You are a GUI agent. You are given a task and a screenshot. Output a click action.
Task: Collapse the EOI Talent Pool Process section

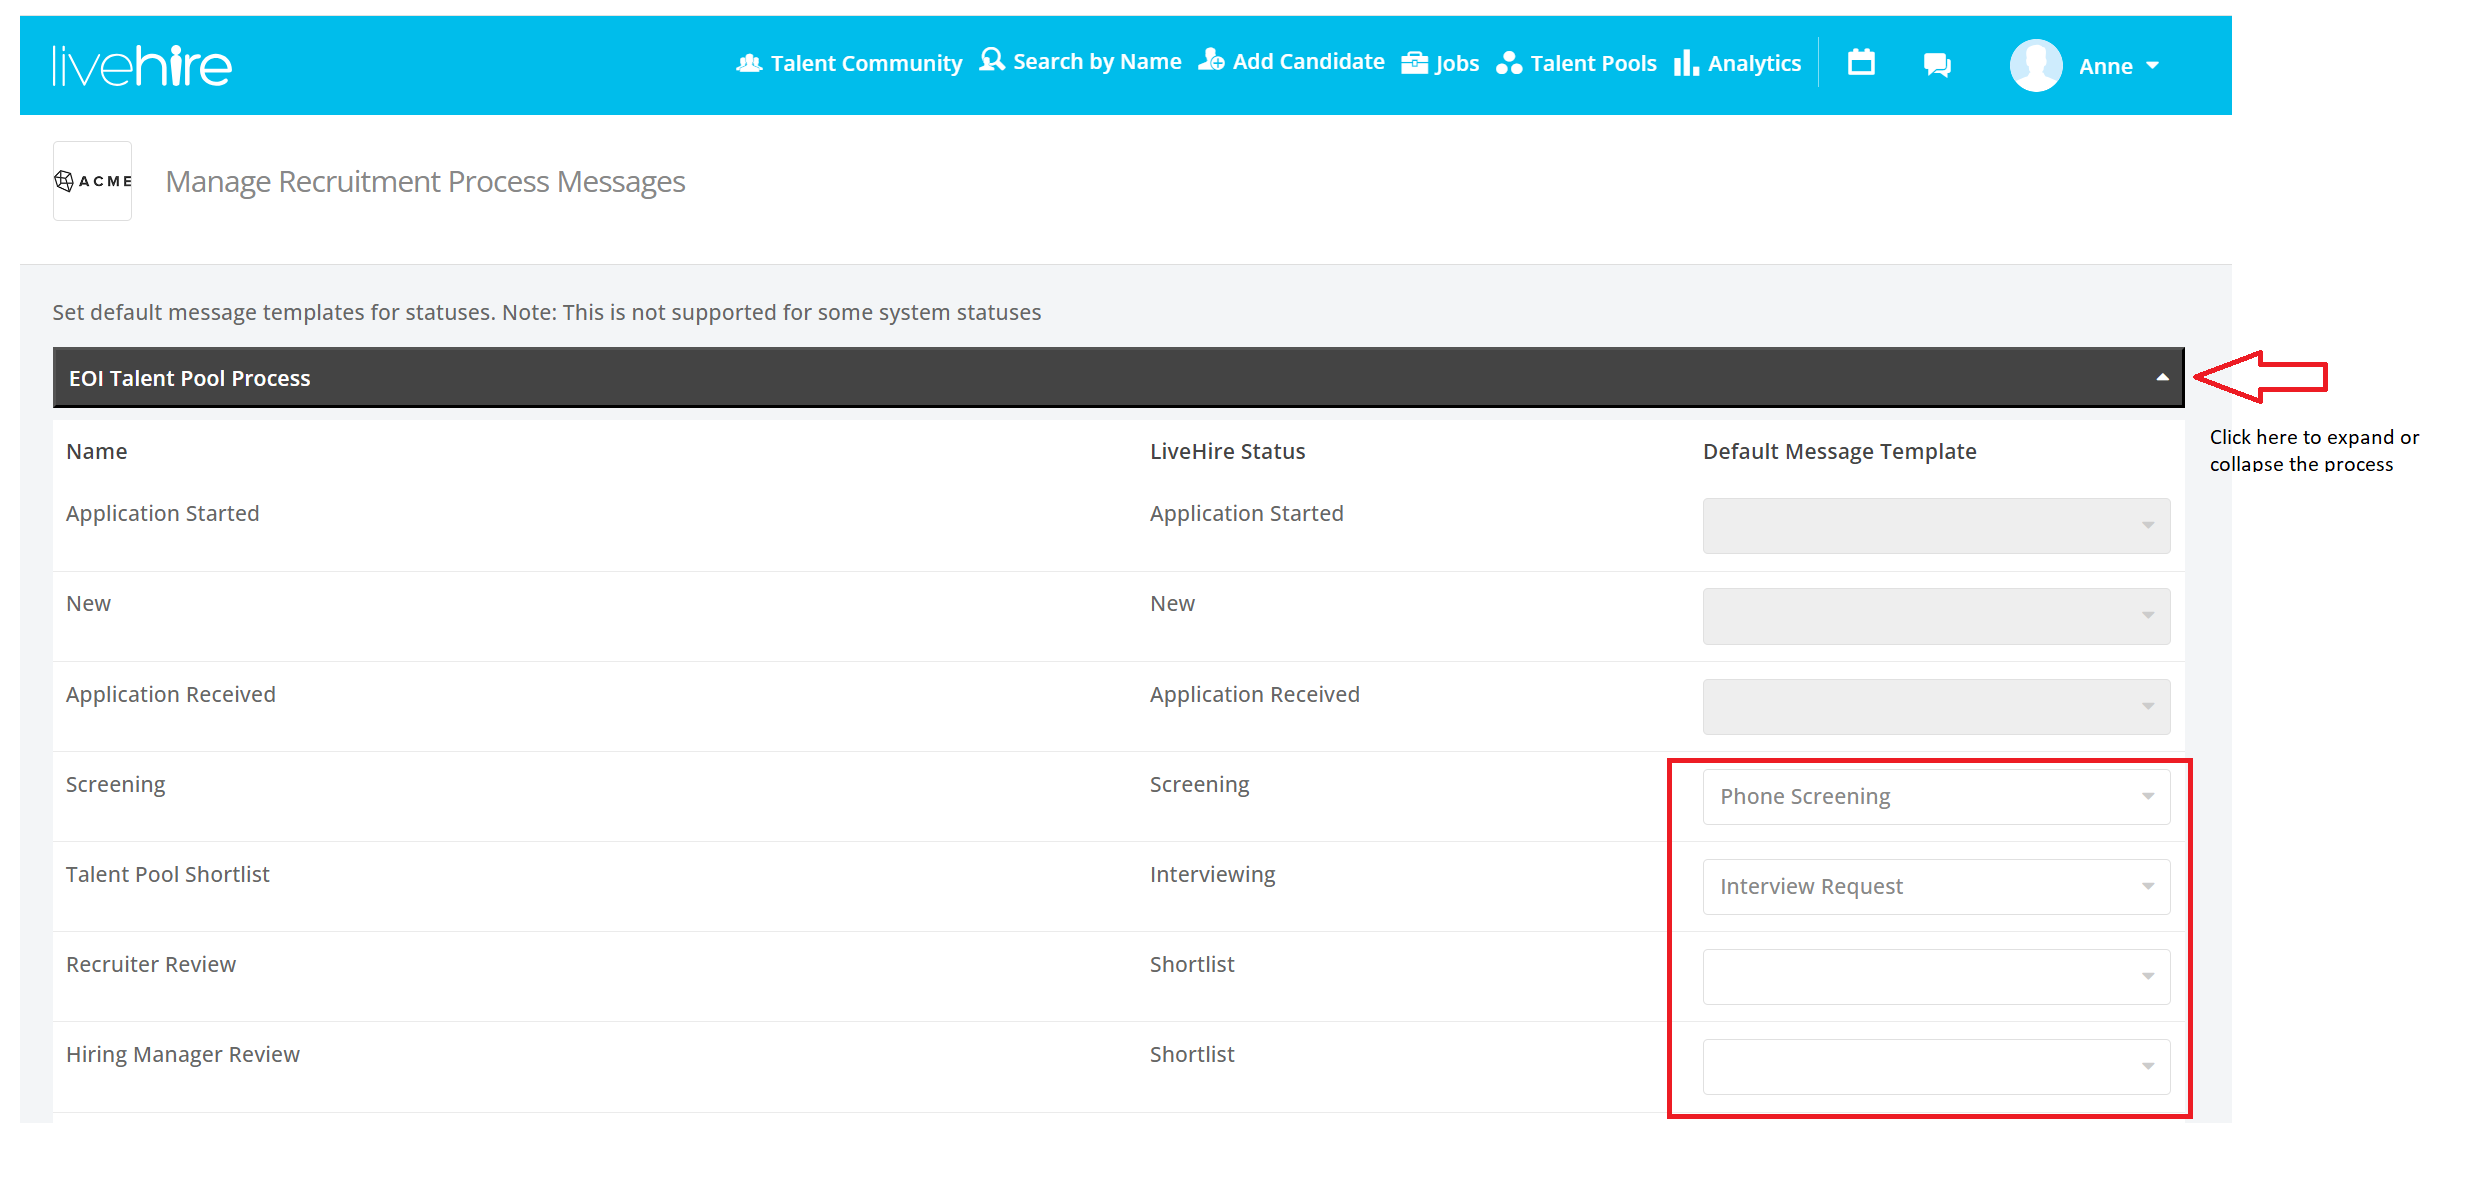pyautogui.click(x=2161, y=377)
